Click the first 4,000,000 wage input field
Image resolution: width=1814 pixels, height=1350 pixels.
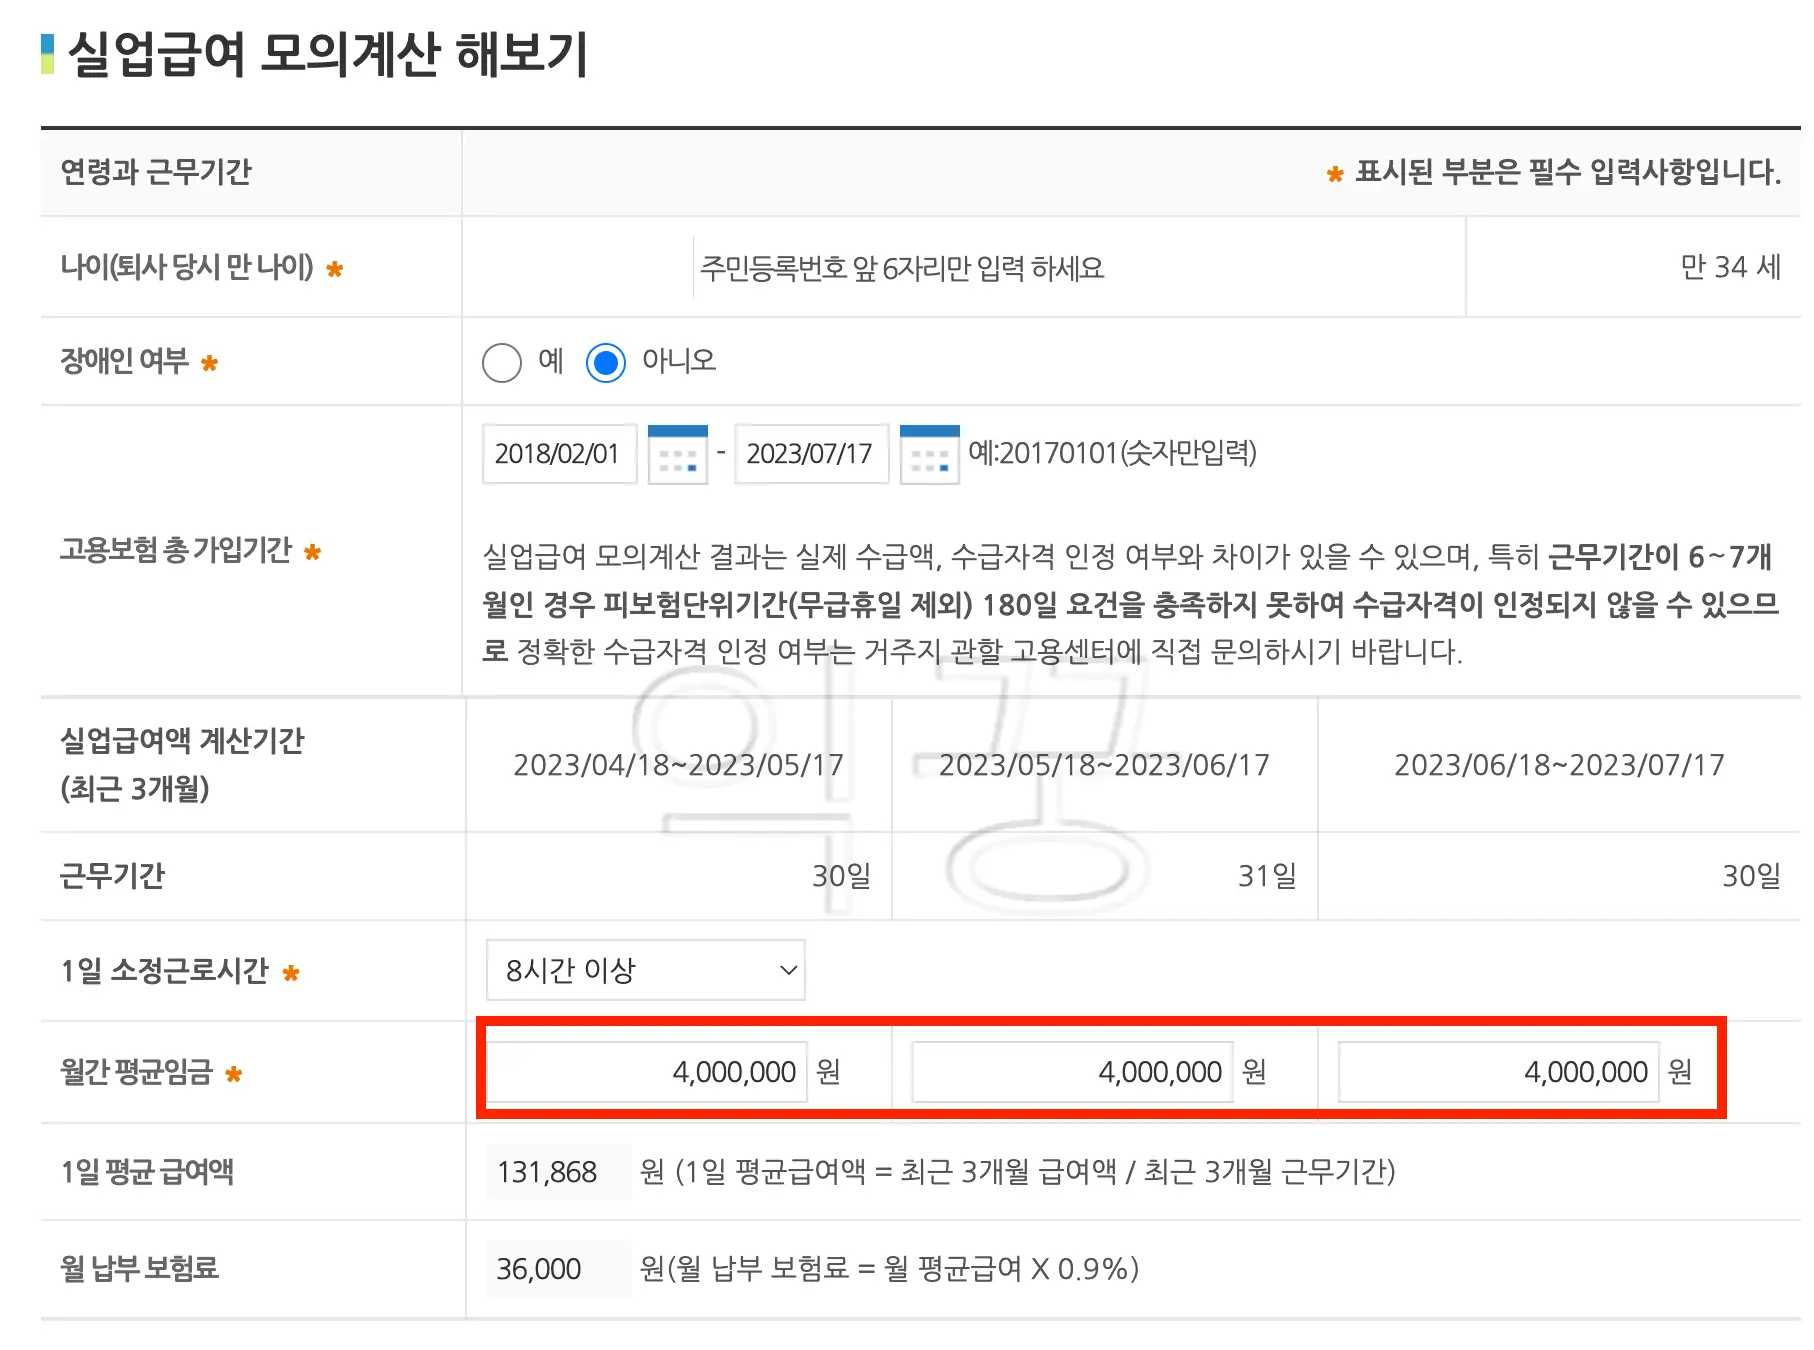coord(645,1071)
